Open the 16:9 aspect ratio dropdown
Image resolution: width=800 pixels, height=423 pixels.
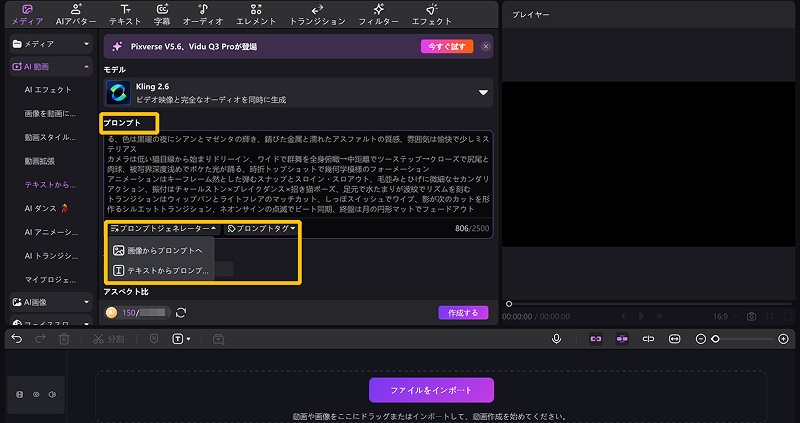(724, 316)
